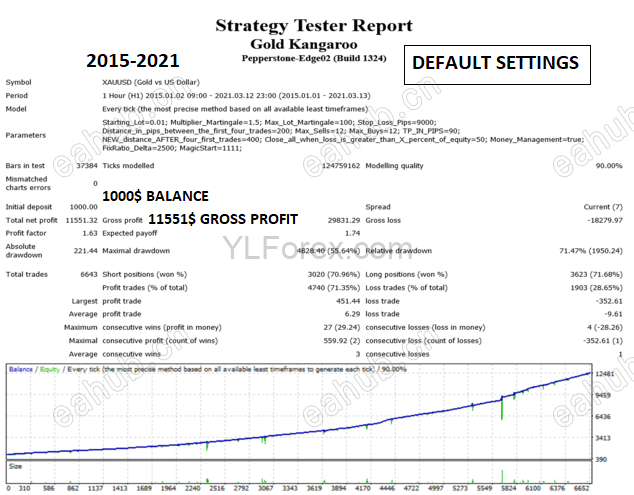Viewport: 634px width, 495px height.
Task: Select the Total net profit value 11551.32
Action: click(81, 220)
